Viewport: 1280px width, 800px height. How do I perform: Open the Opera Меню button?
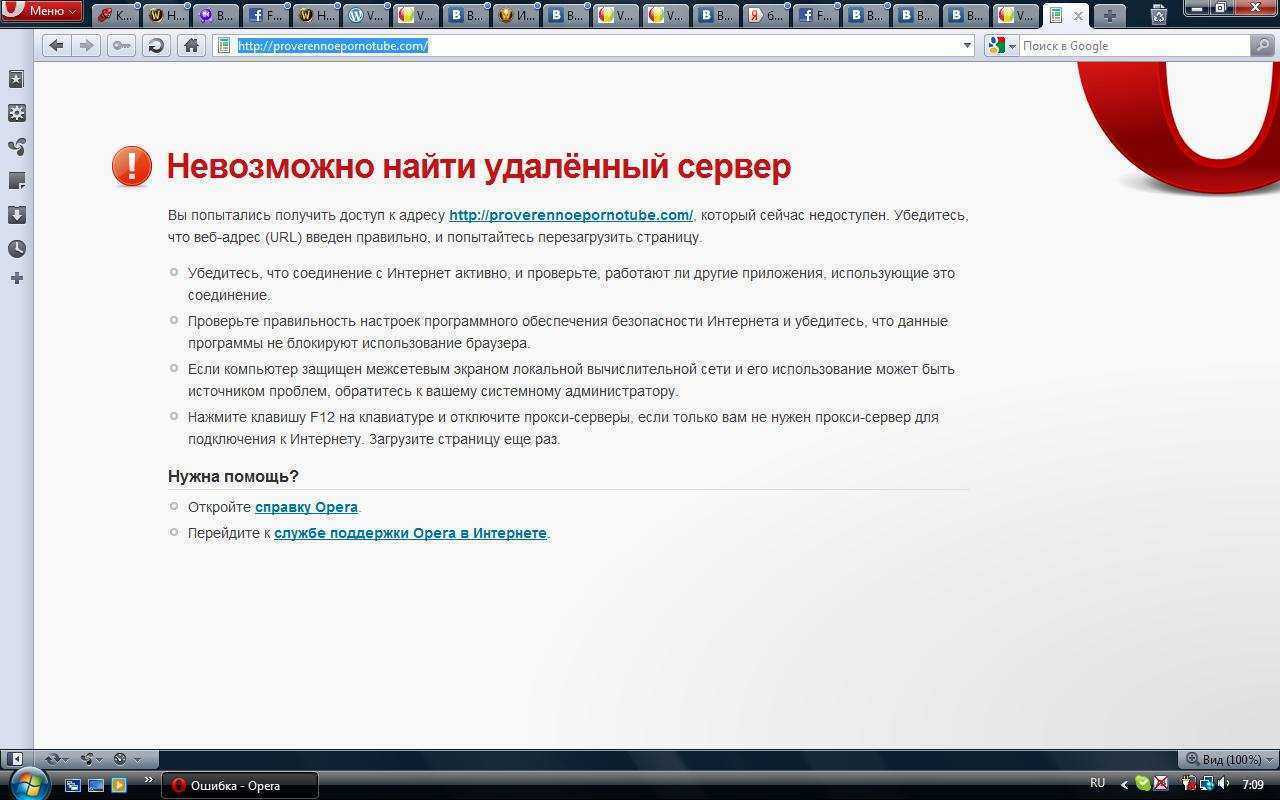(41, 11)
